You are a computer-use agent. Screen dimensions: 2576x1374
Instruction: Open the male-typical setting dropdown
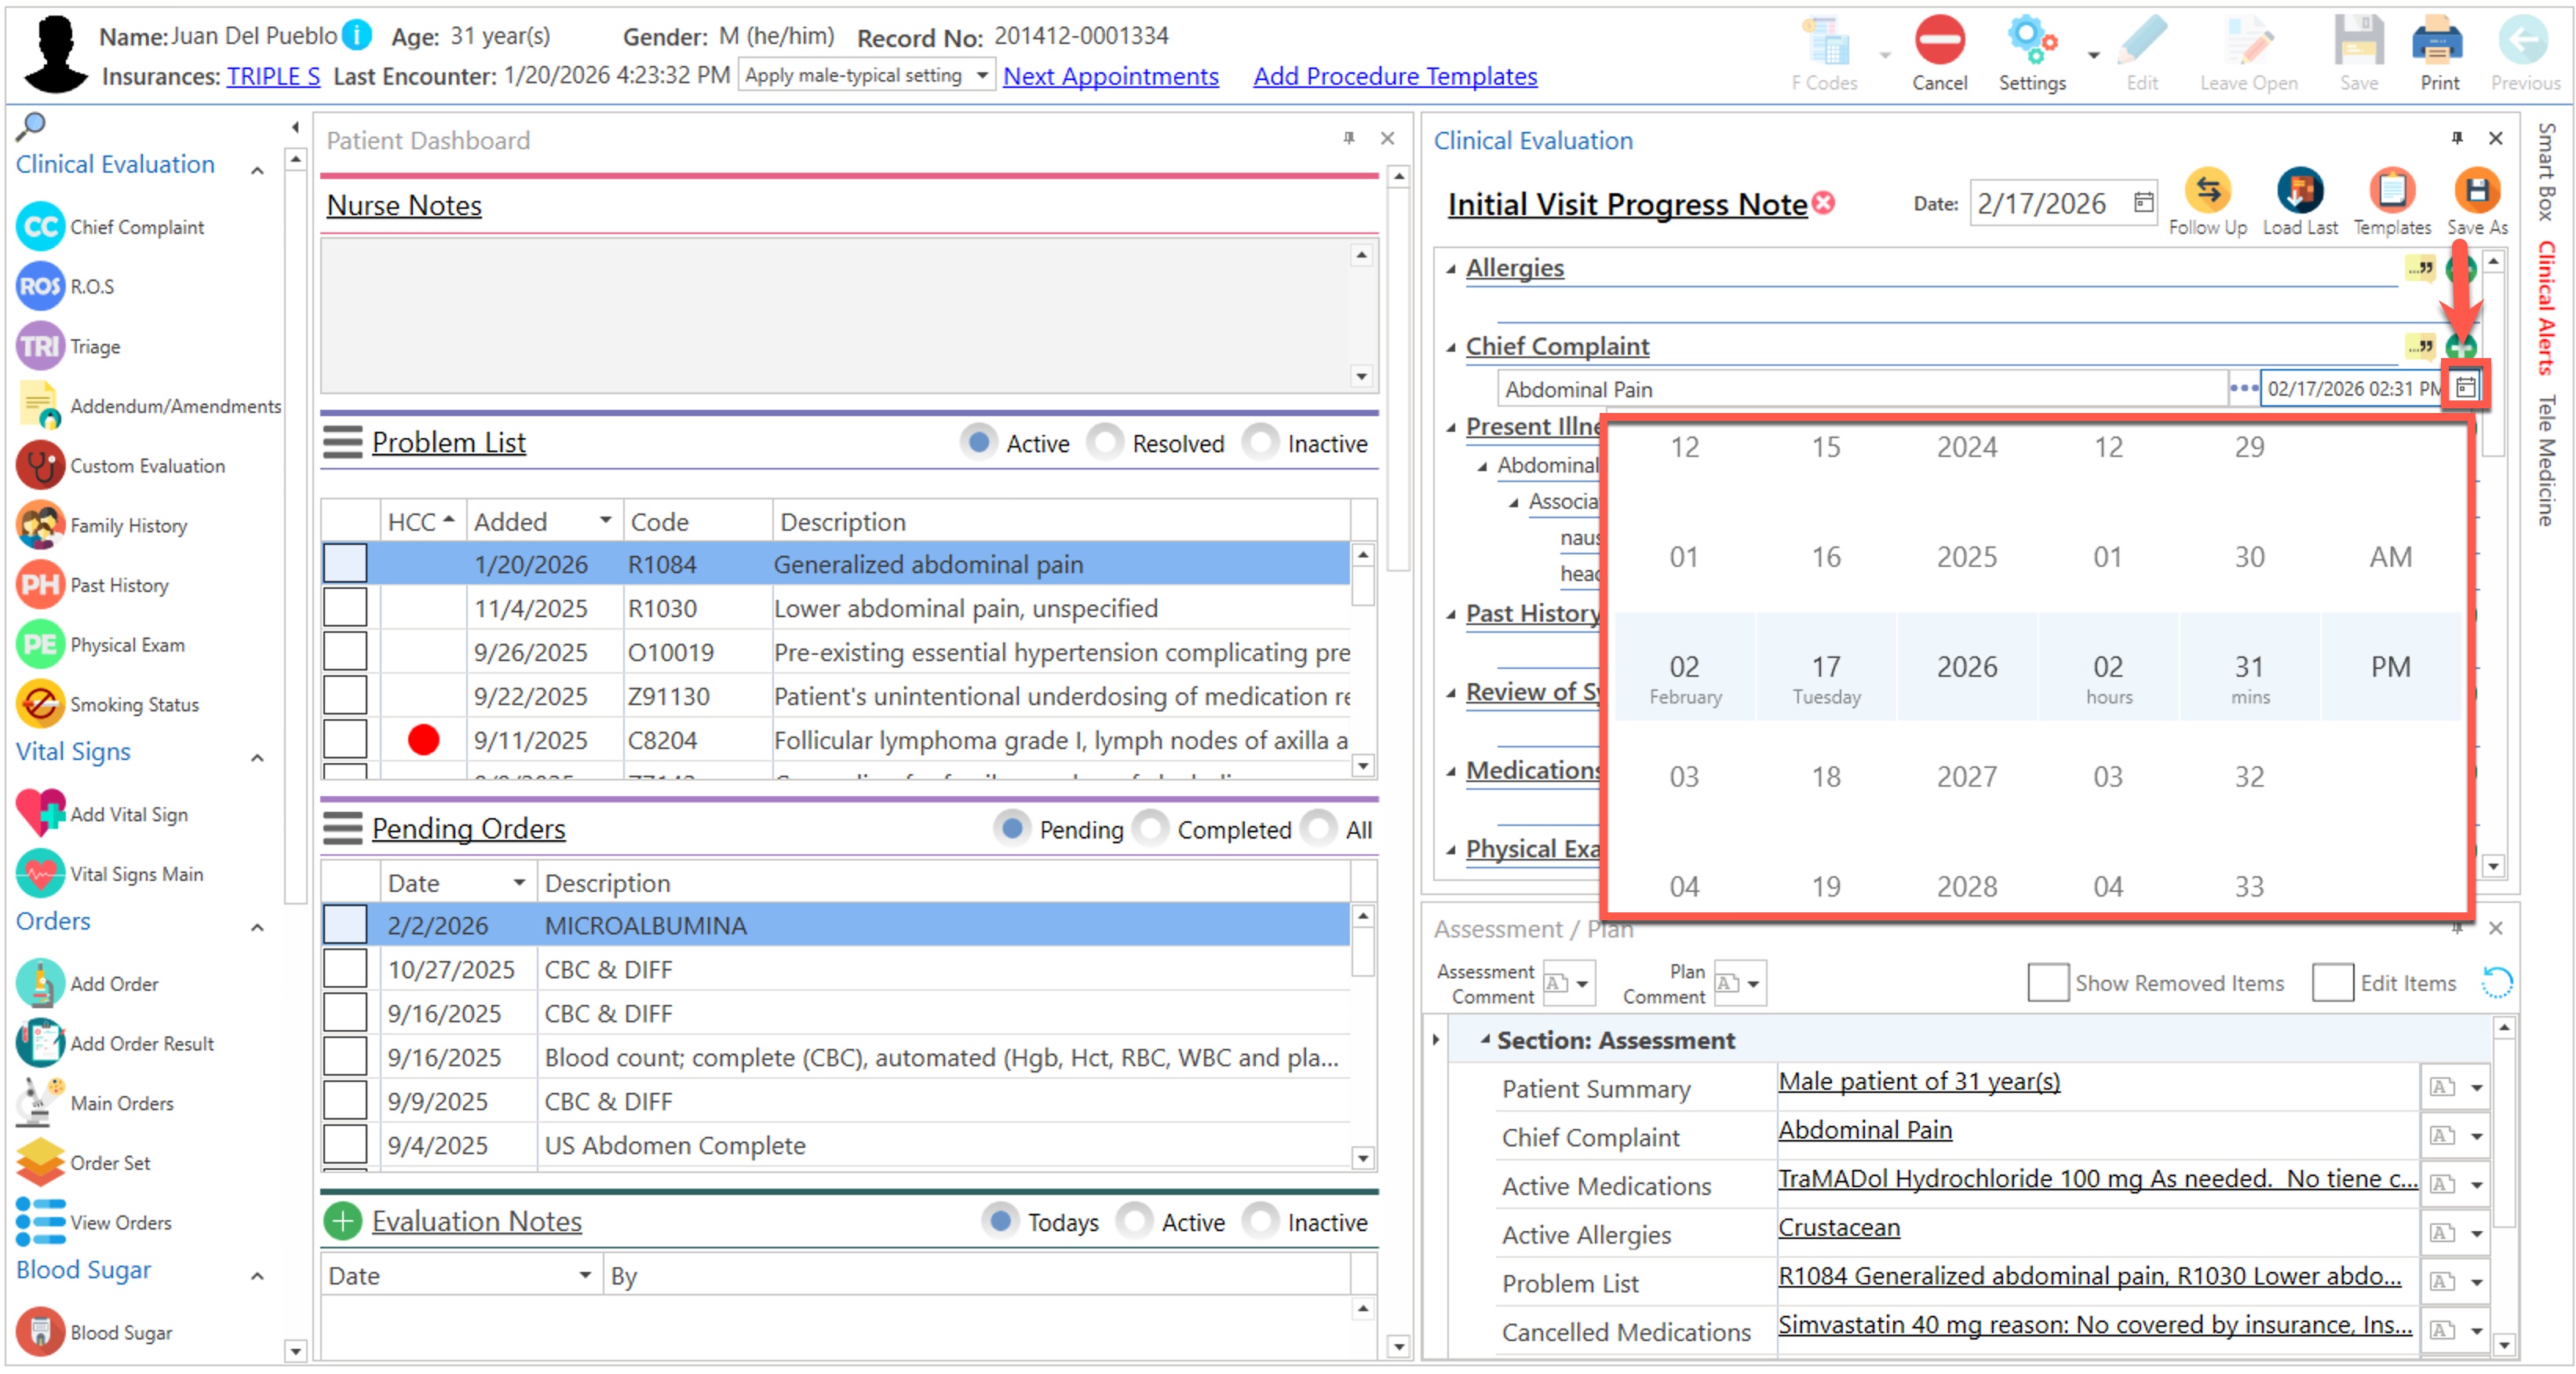click(x=982, y=76)
